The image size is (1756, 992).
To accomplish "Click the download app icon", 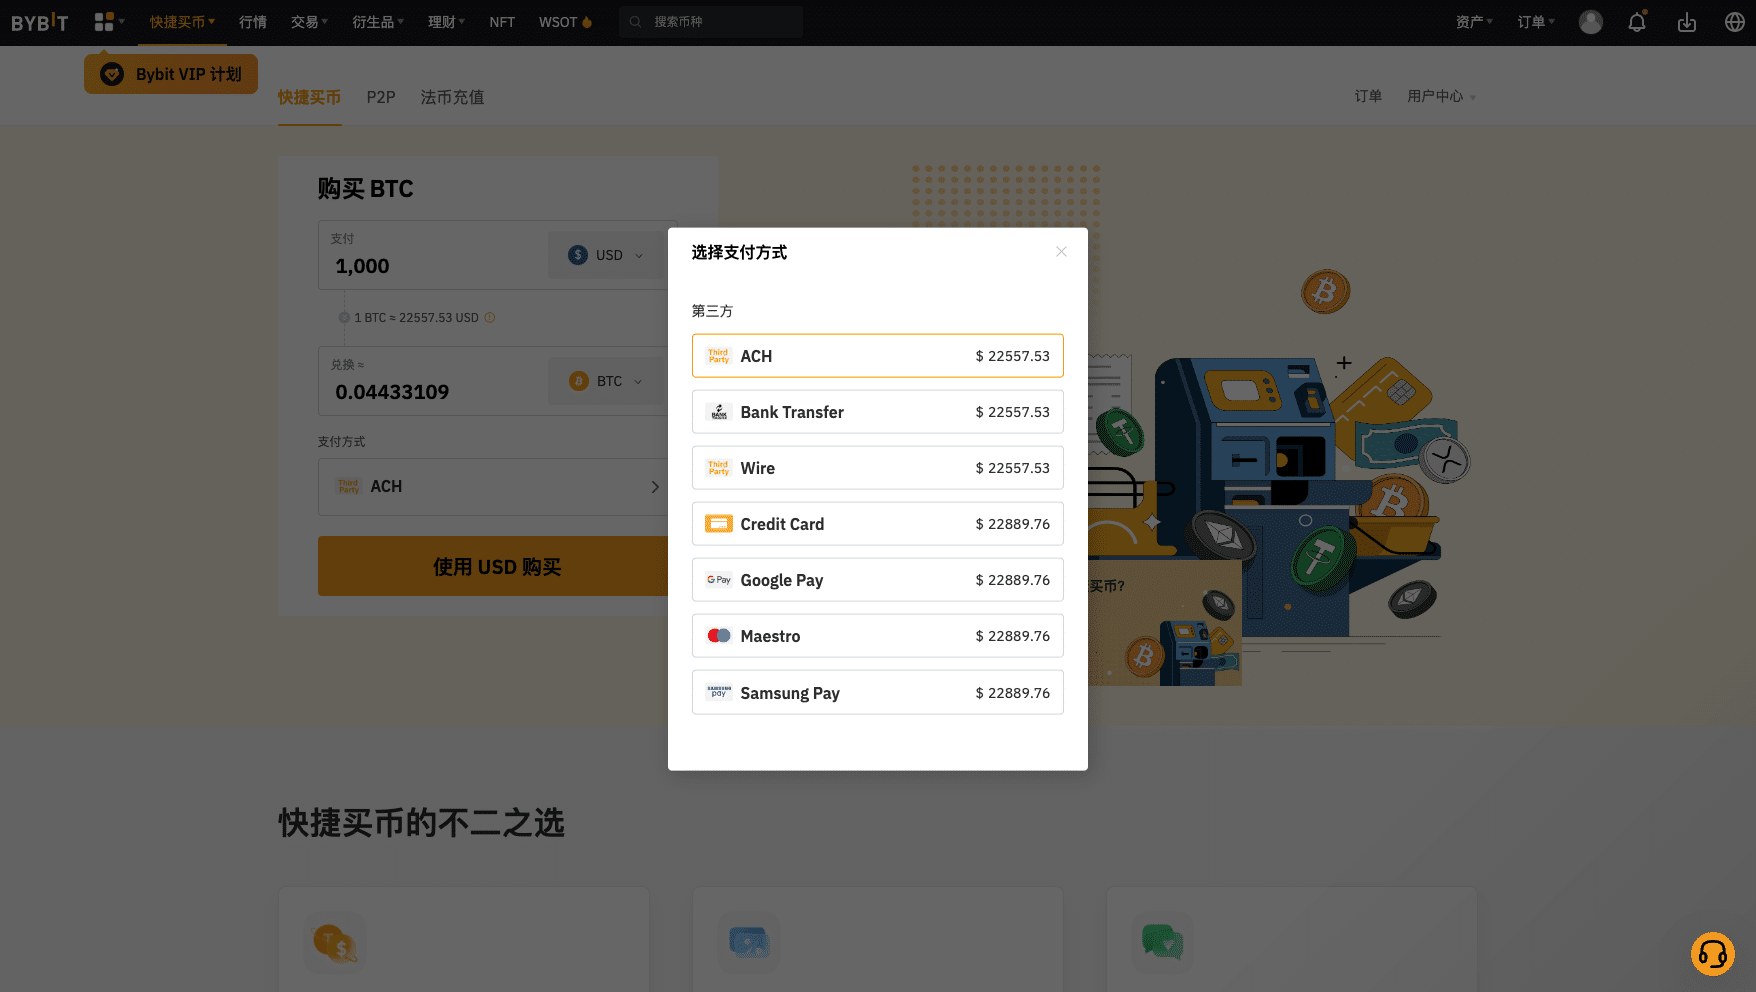I will point(1687,22).
